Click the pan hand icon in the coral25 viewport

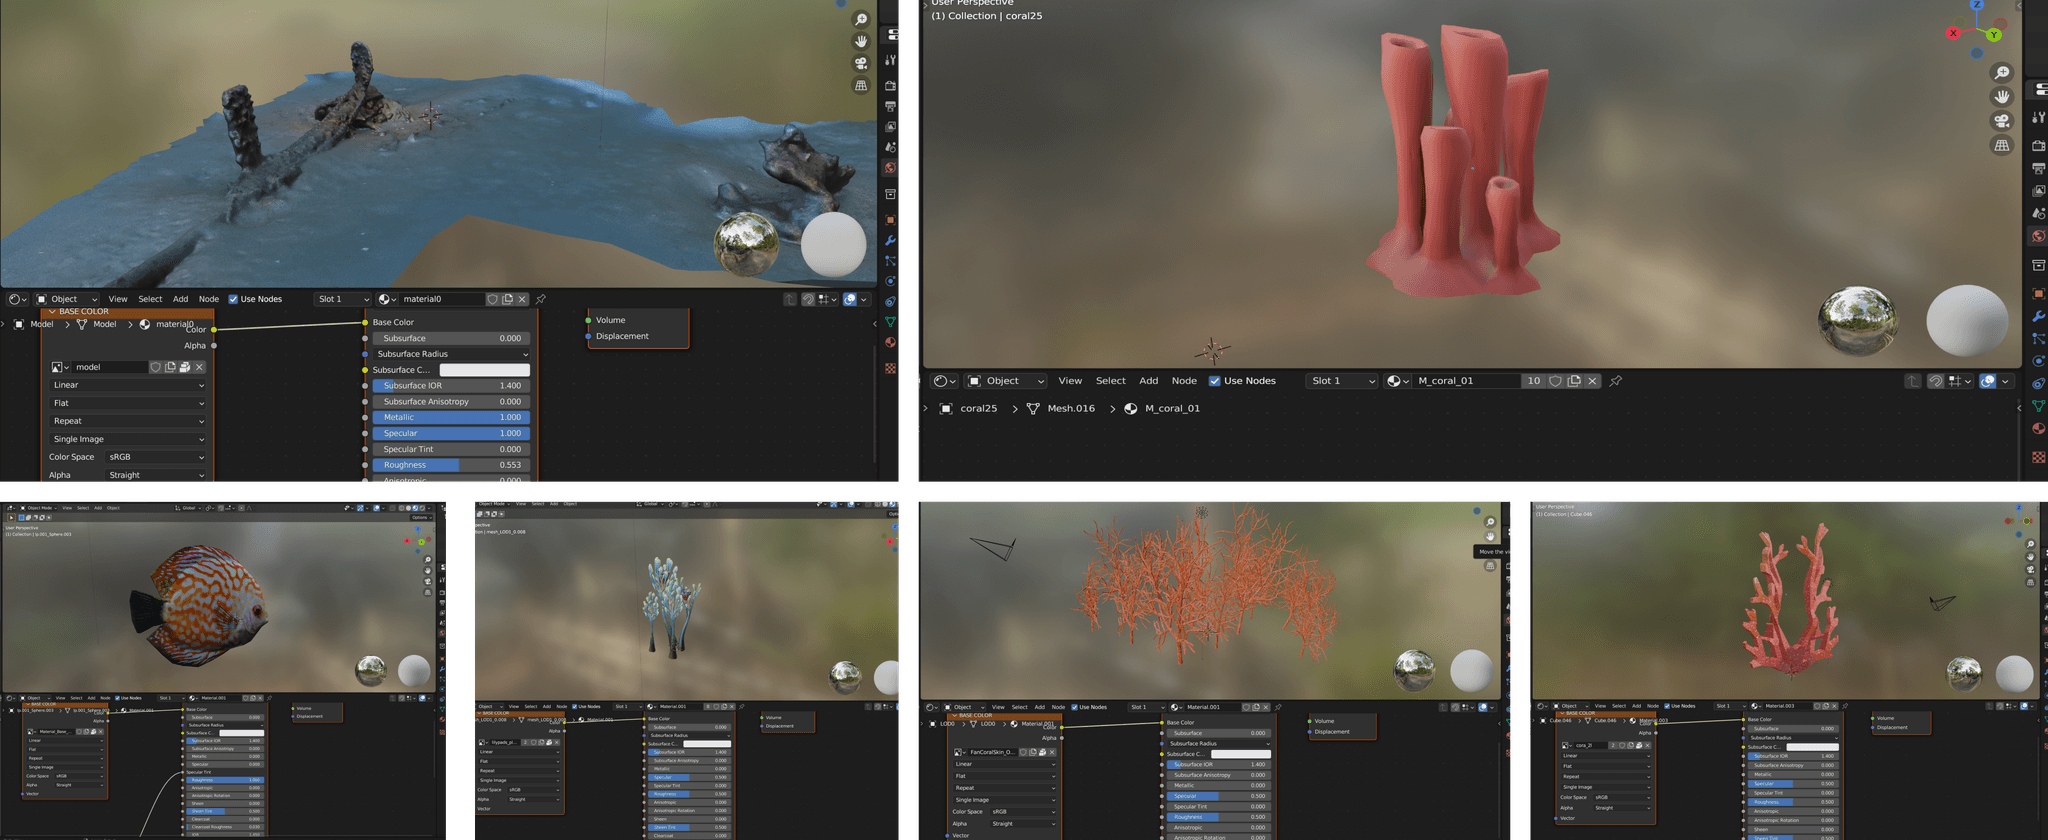(x=2001, y=97)
